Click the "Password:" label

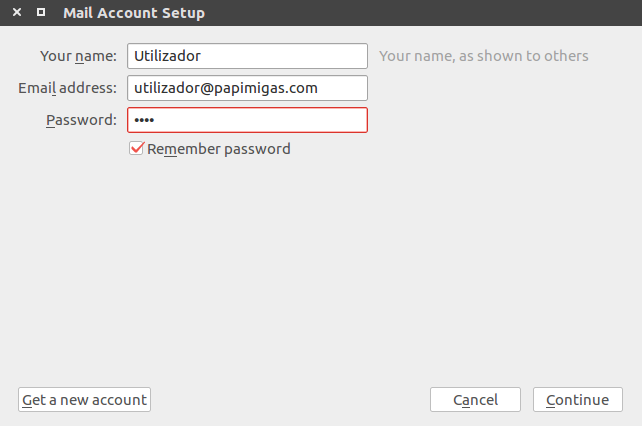[x=81, y=120]
